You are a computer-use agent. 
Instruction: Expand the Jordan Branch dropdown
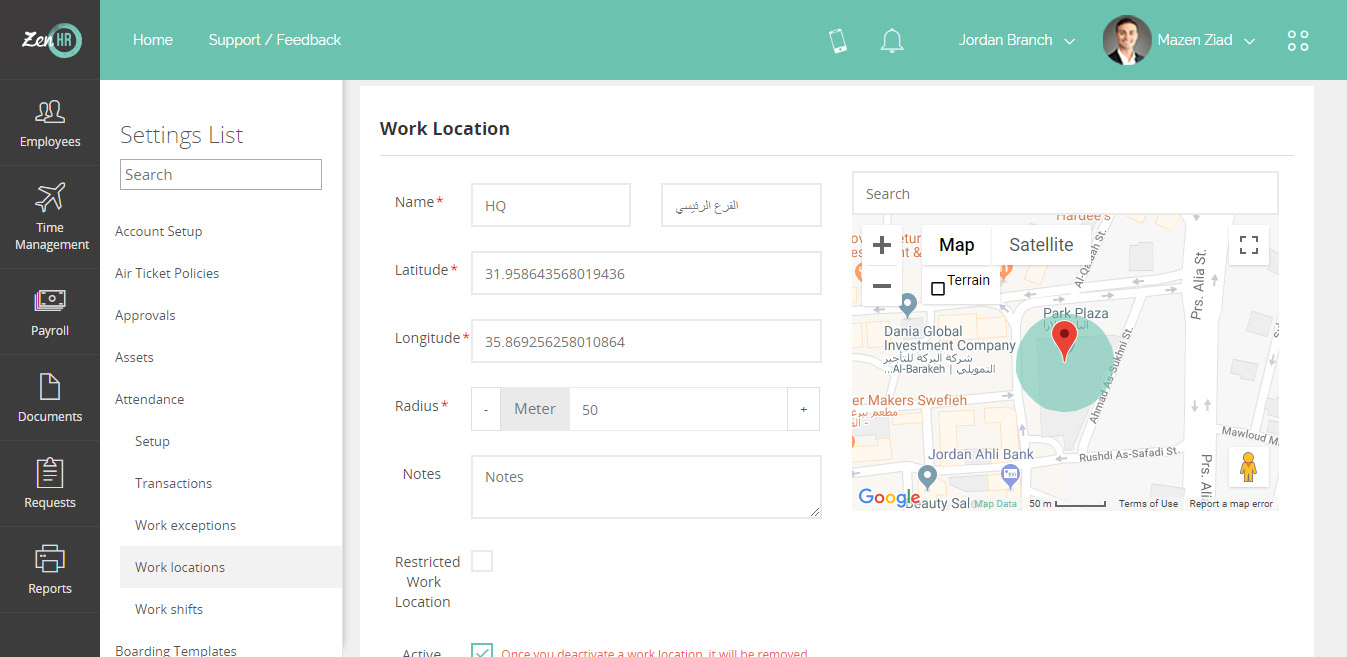(x=1016, y=40)
